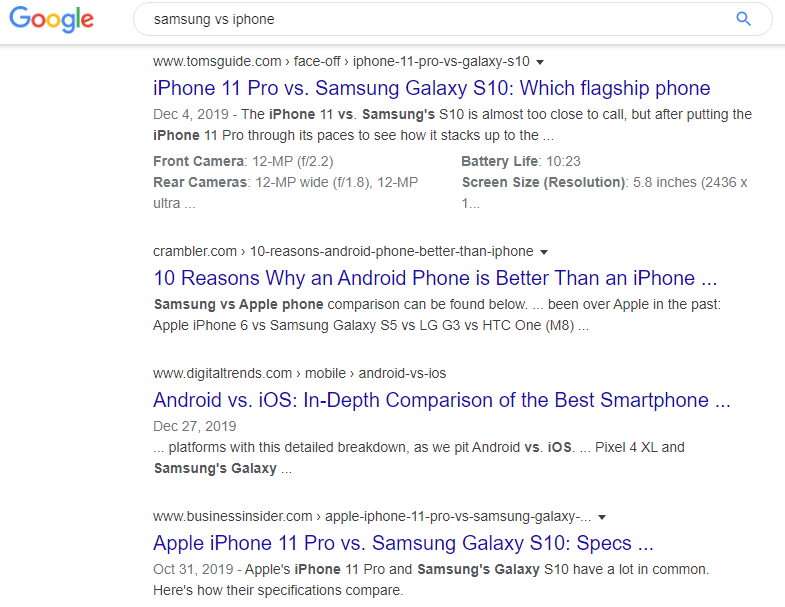The height and width of the screenshot is (607, 785).
Task: Open "iPhone 11 Pro vs. Samsung Galaxy S10: Which flagship phone" result
Action: (431, 88)
